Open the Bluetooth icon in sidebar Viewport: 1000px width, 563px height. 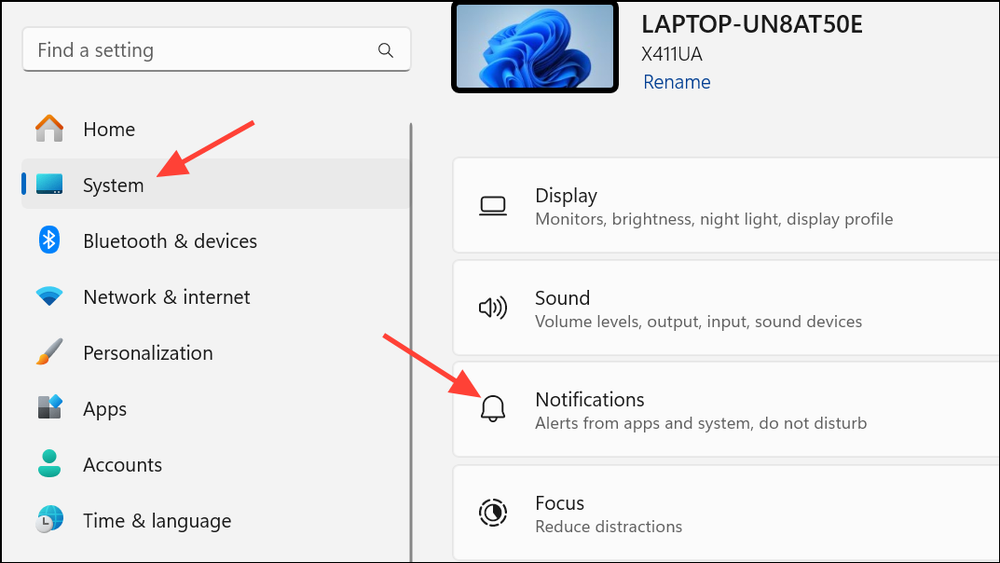pyautogui.click(x=49, y=240)
